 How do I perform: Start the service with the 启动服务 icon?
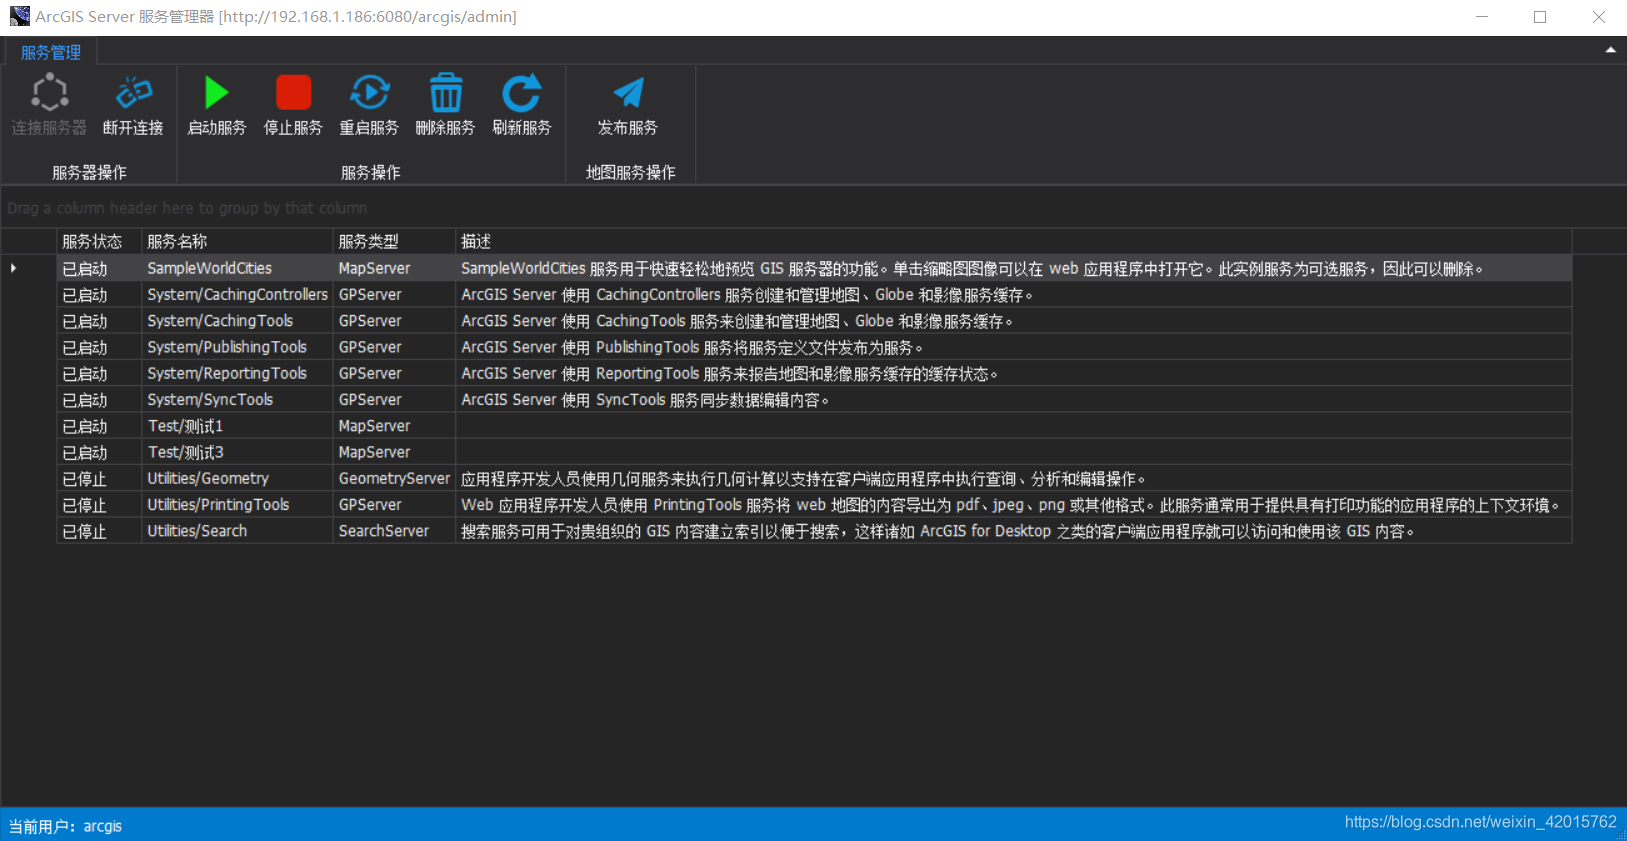(x=216, y=93)
